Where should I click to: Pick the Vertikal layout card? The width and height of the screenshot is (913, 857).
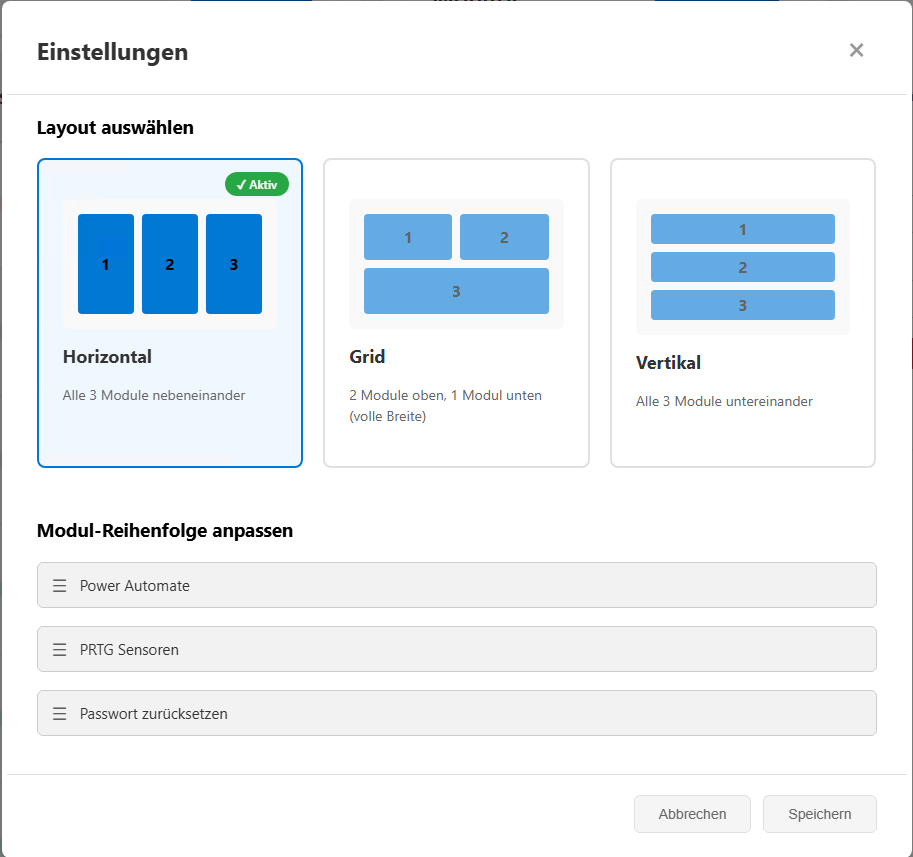click(743, 313)
